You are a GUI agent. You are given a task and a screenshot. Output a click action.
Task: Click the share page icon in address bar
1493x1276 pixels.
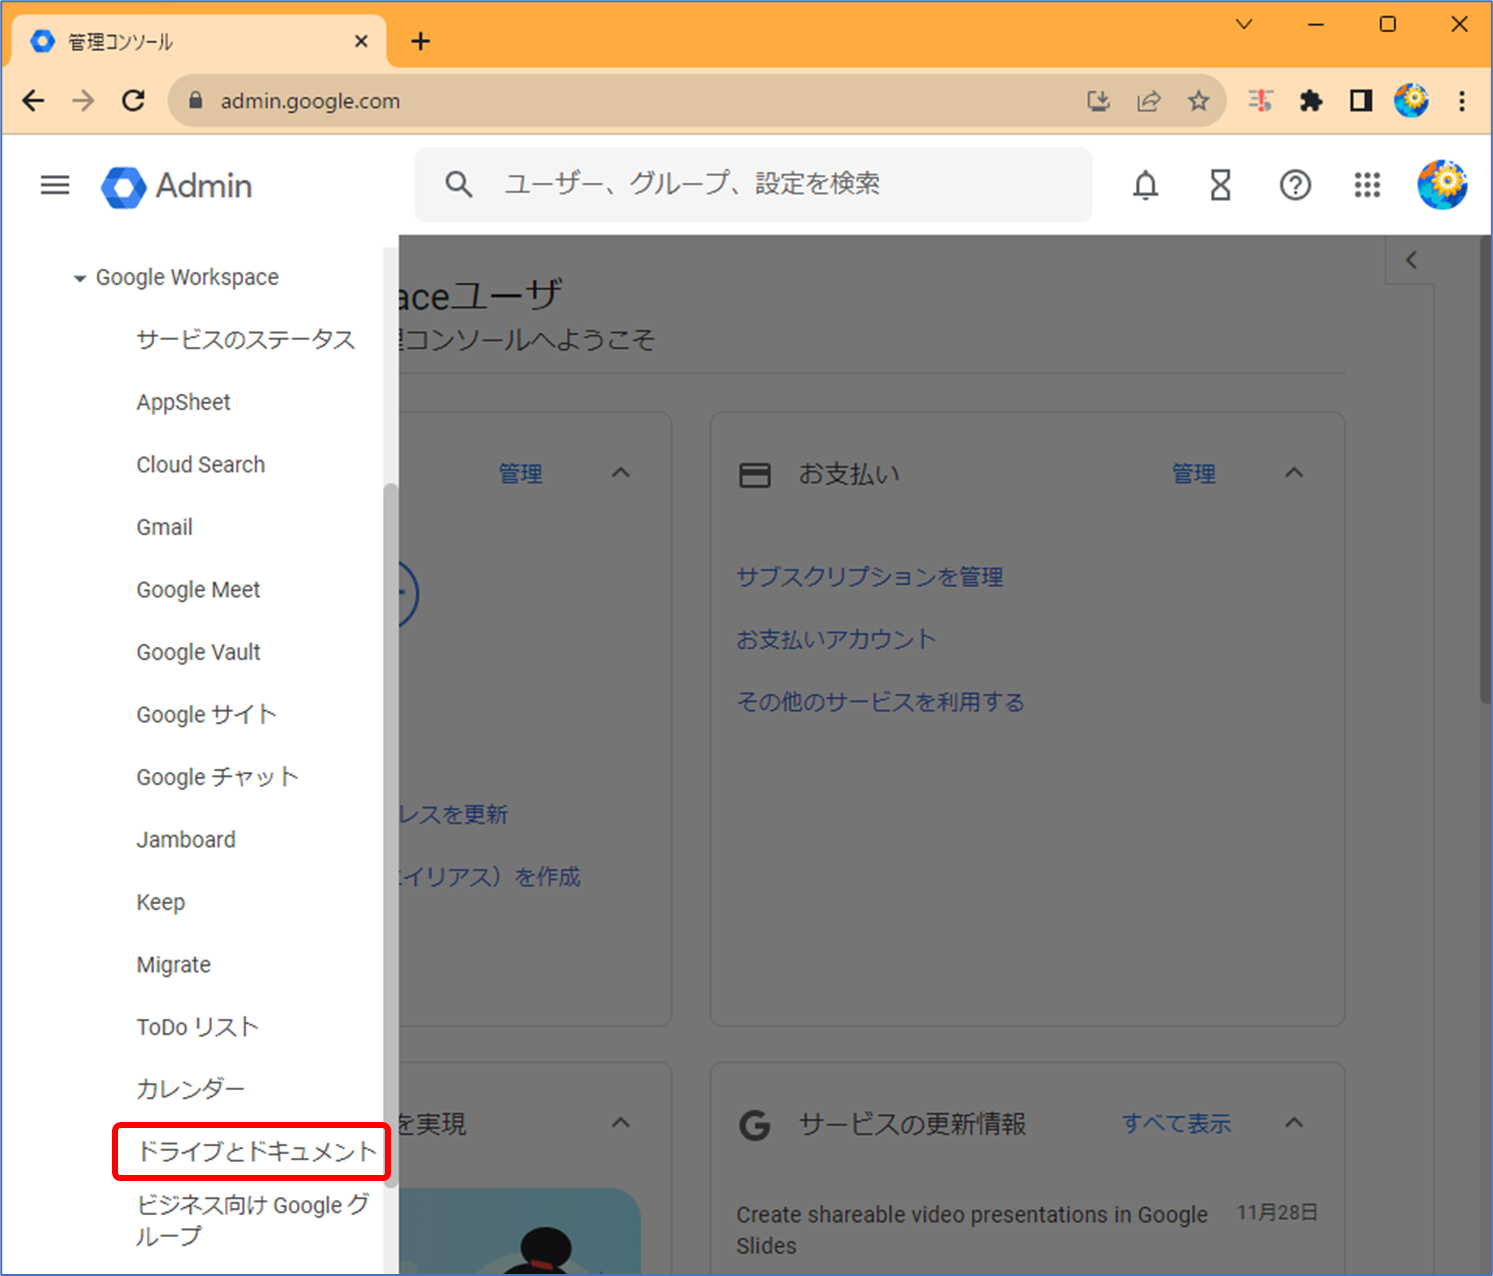tap(1149, 100)
